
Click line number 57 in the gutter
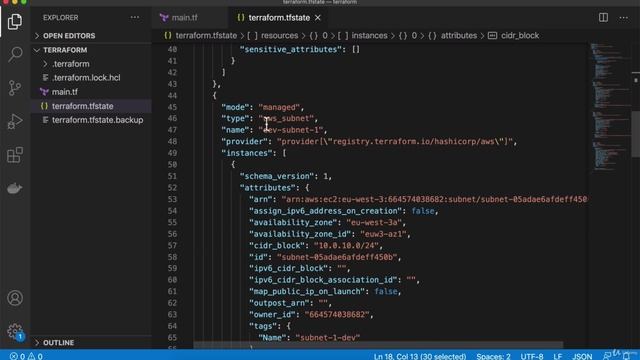click(x=172, y=245)
